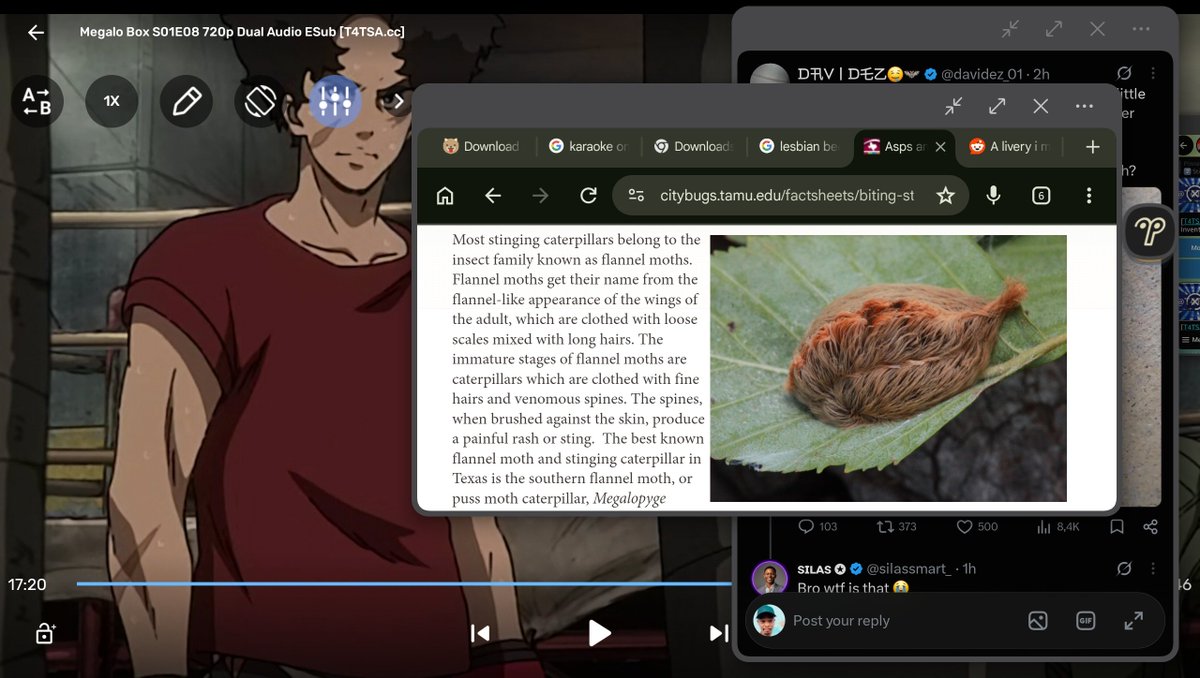Open the pencil edit tool in player

[x=187, y=101]
